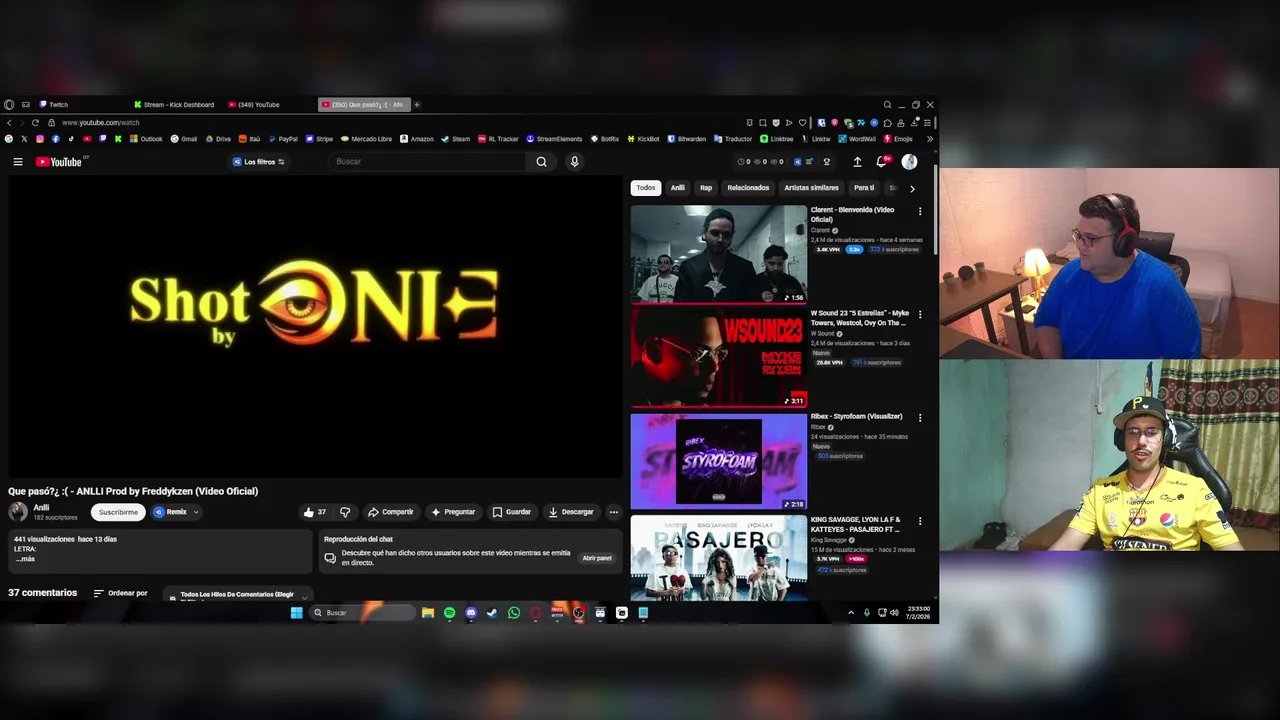Open the Ordenar por comments sort menu
Screen dimensions: 1280x720
point(121,593)
